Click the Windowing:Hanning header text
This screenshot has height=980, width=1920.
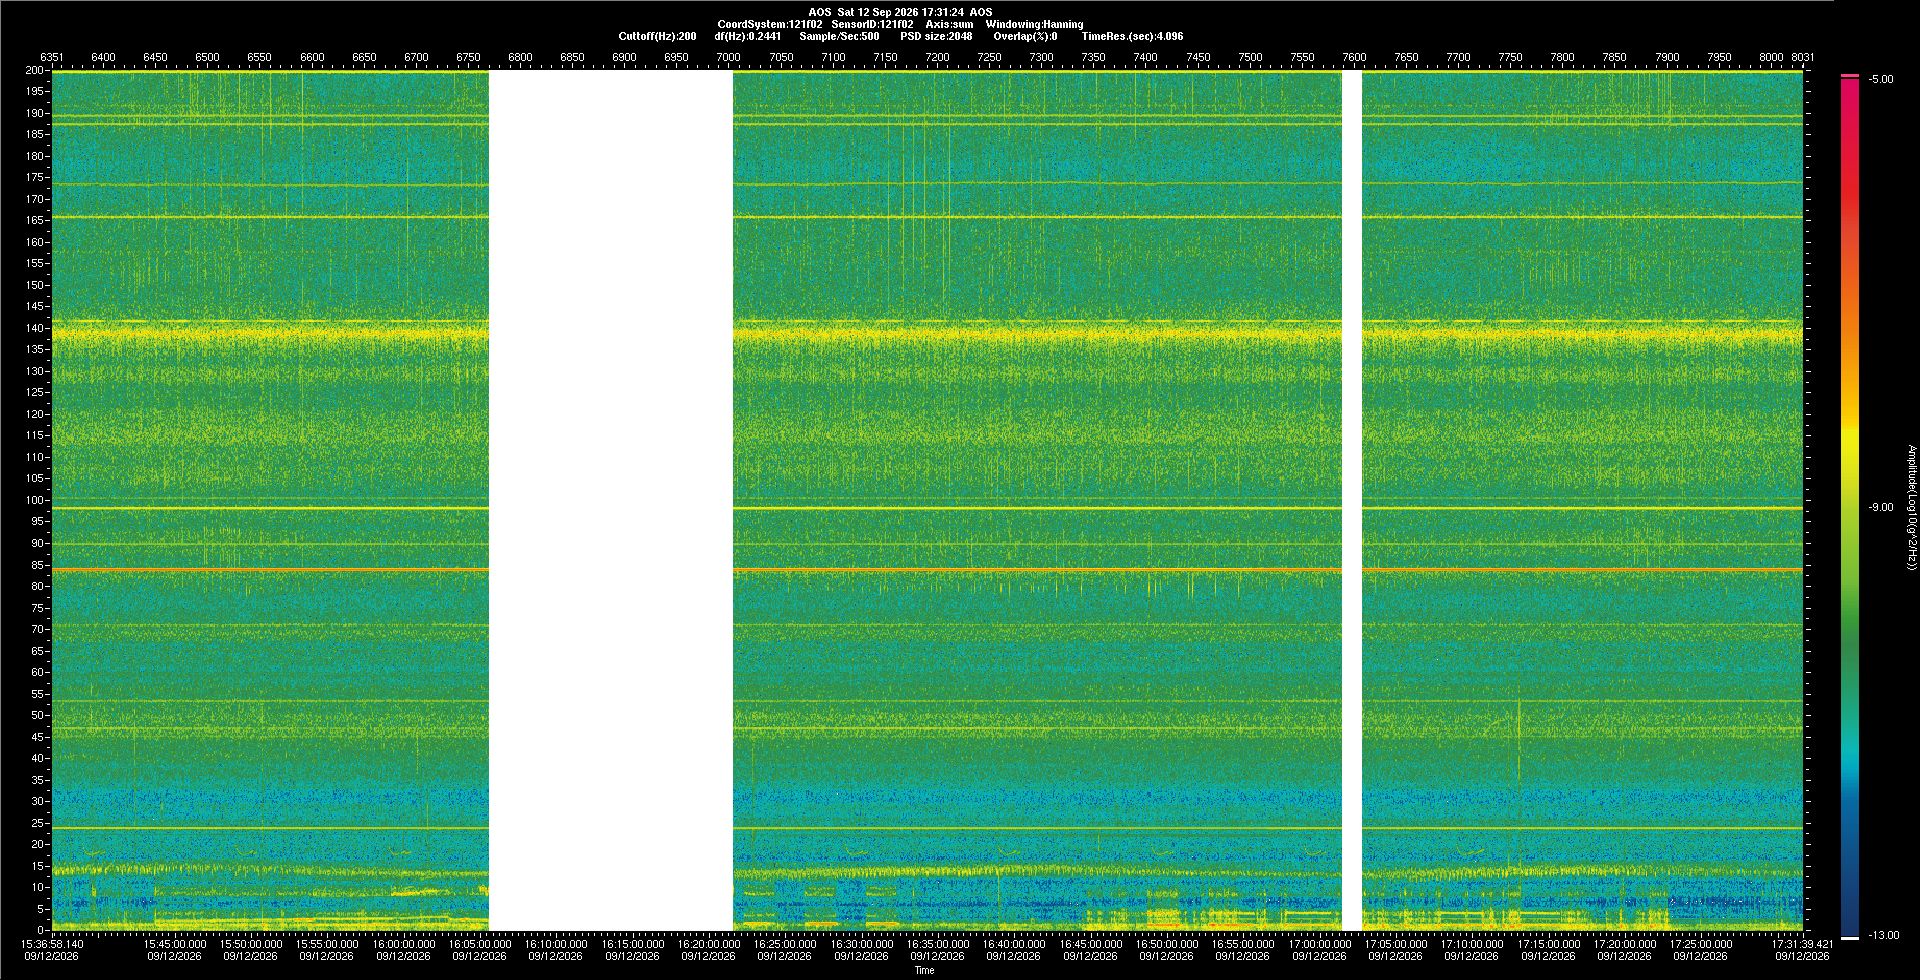click(x=1034, y=24)
